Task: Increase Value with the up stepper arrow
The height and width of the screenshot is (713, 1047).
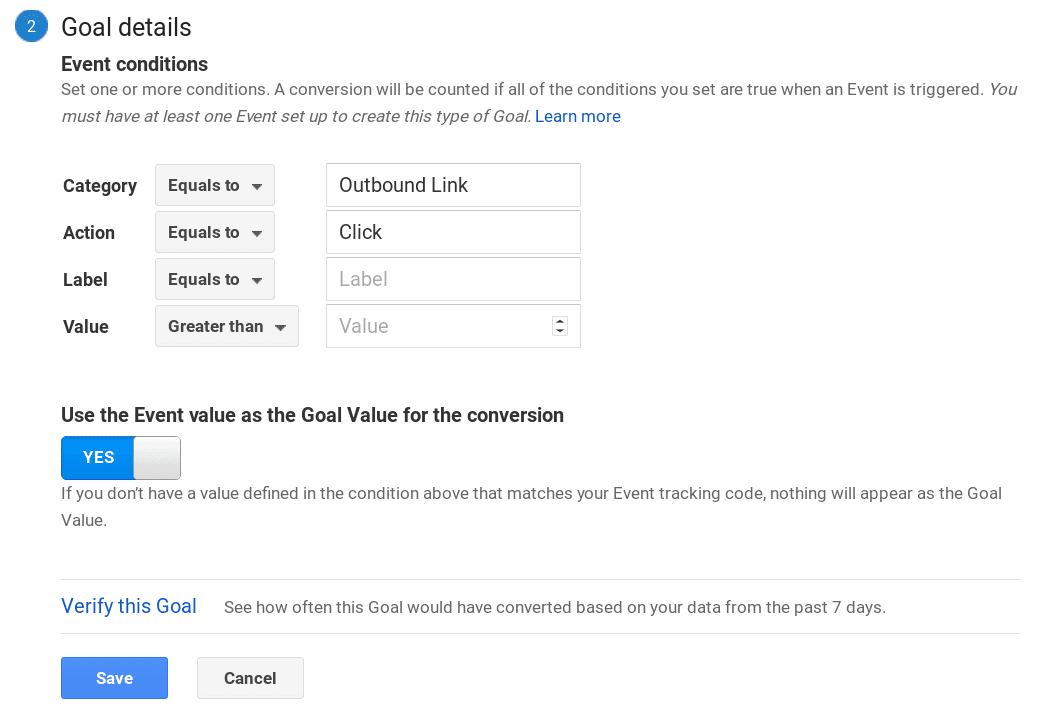Action: [x=560, y=321]
